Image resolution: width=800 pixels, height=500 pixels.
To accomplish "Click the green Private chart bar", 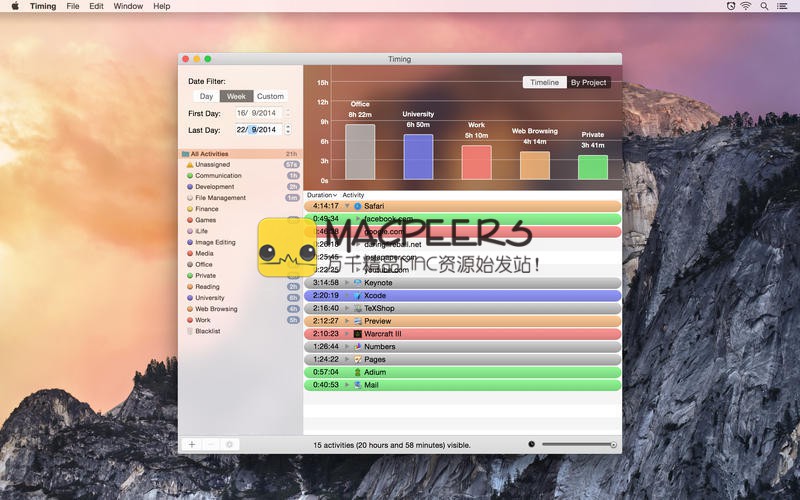I will pos(593,167).
